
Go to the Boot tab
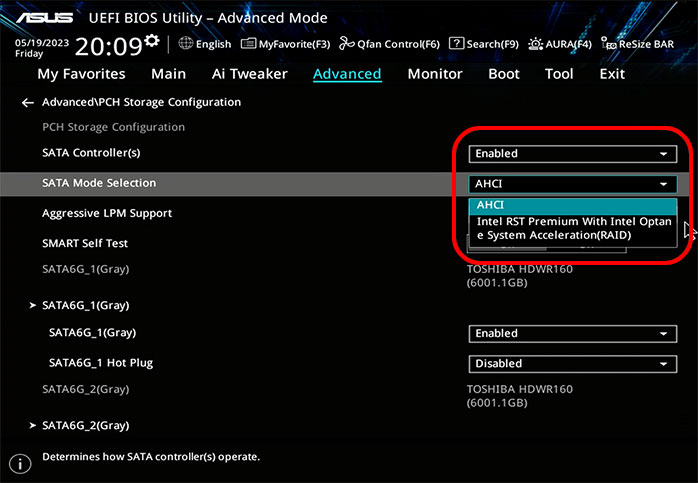[504, 74]
